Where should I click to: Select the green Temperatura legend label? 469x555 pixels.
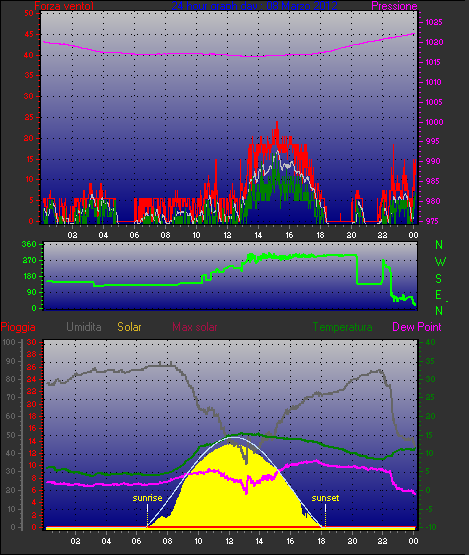tap(343, 327)
